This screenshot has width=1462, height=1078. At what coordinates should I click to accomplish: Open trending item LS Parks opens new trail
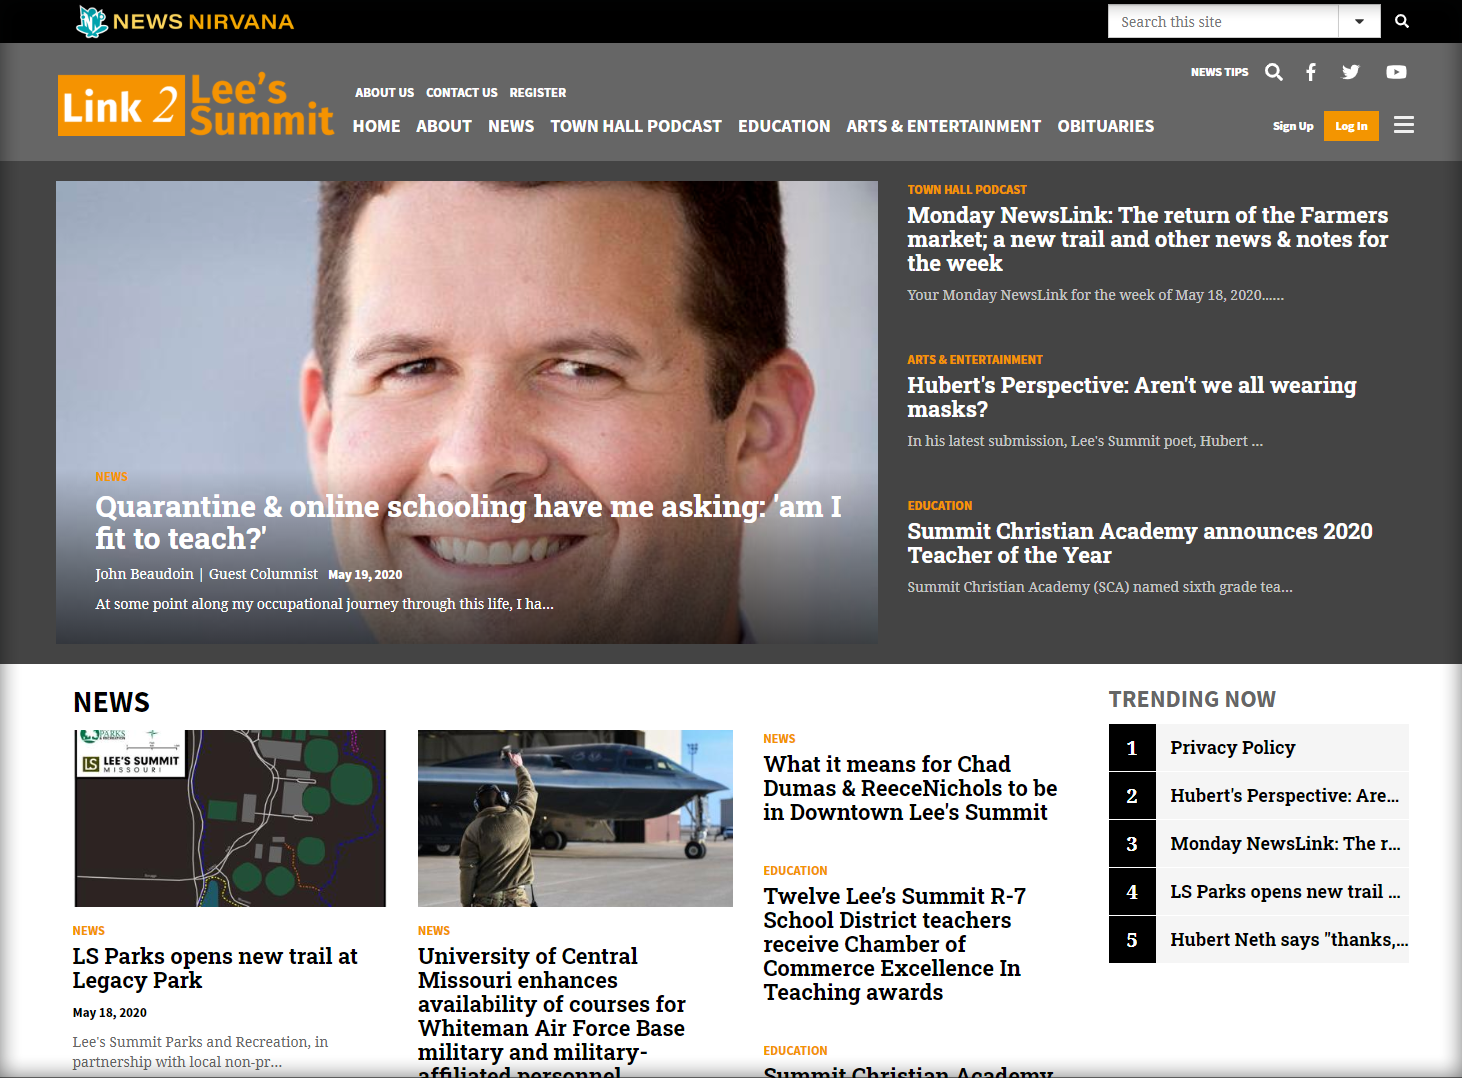(x=1259, y=892)
